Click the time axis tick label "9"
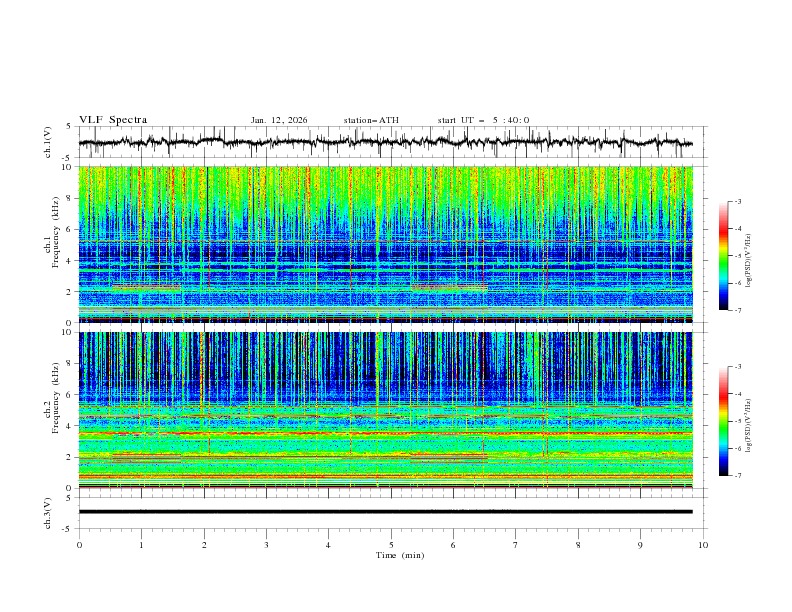 [640, 545]
